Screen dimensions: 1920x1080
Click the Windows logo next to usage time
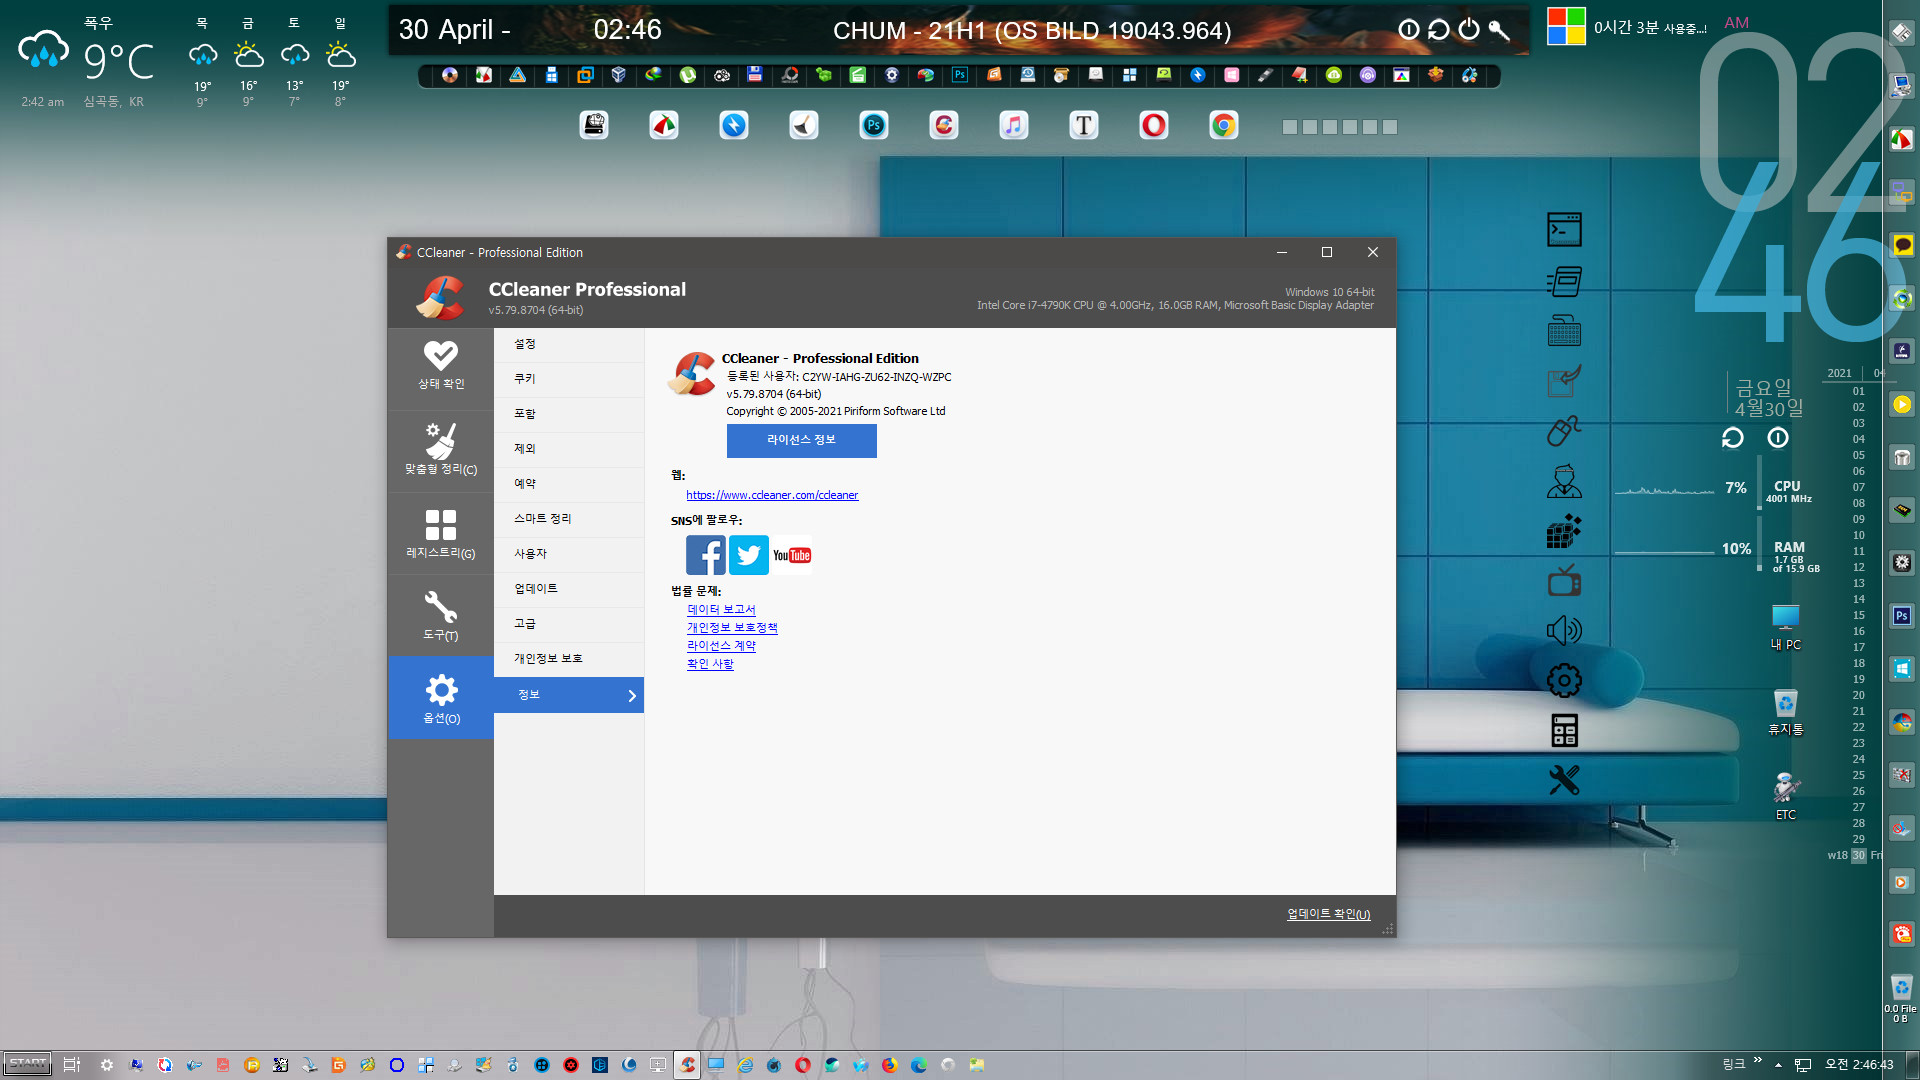(1566, 26)
